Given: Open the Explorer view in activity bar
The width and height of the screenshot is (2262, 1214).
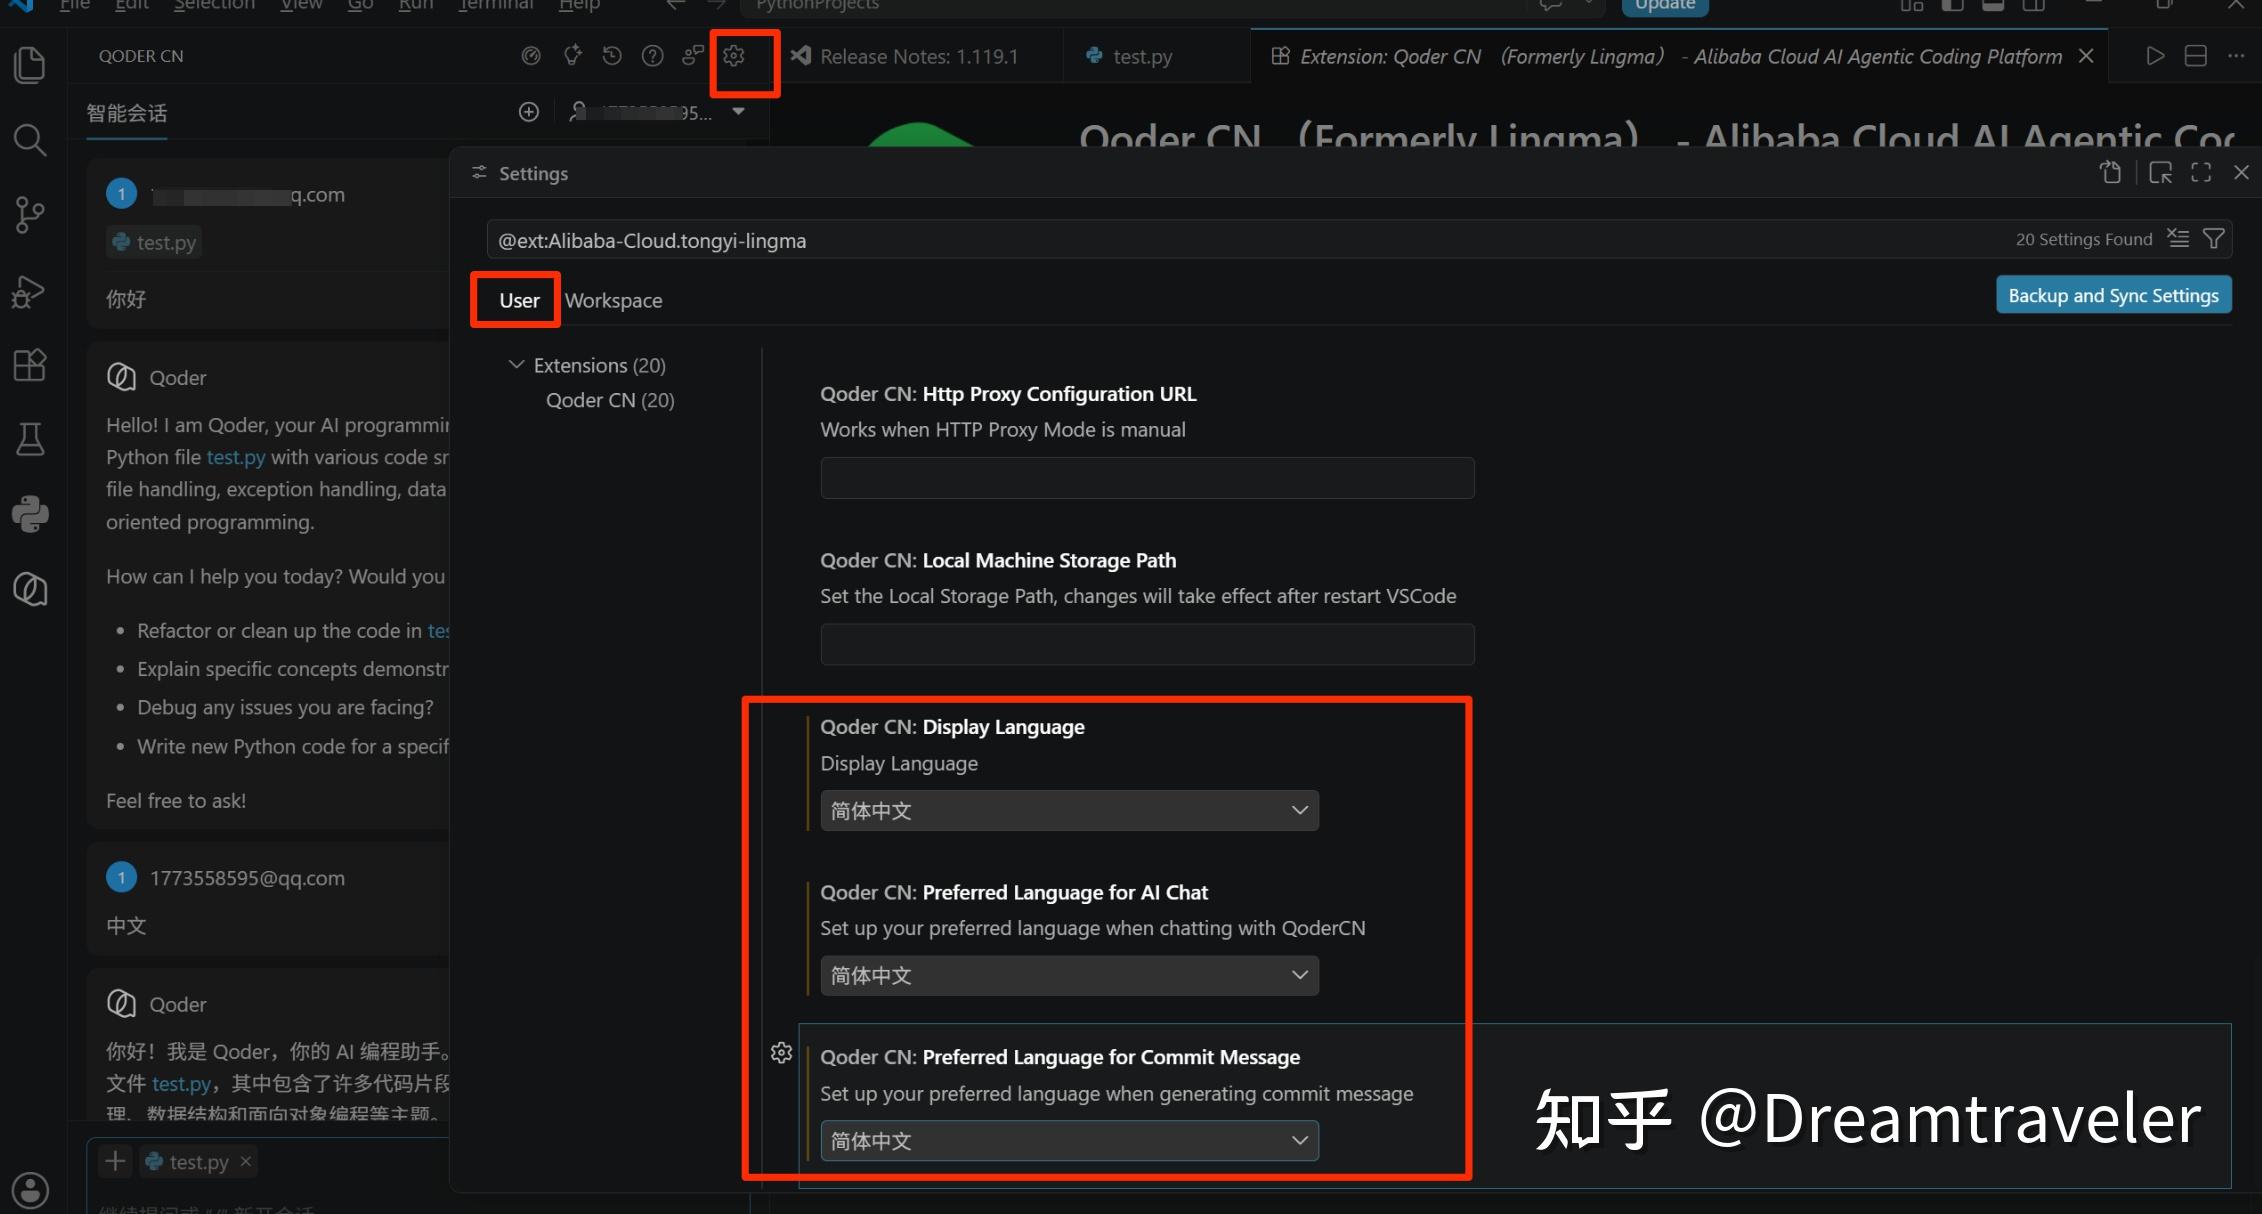Looking at the screenshot, I should pos(30,66).
